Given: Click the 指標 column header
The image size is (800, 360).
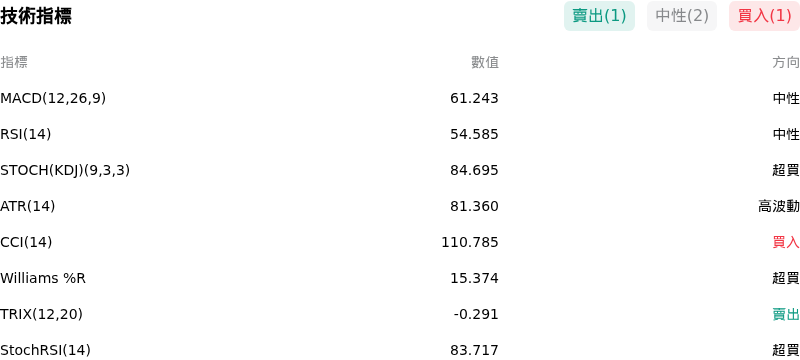Looking at the screenshot, I should point(14,62).
